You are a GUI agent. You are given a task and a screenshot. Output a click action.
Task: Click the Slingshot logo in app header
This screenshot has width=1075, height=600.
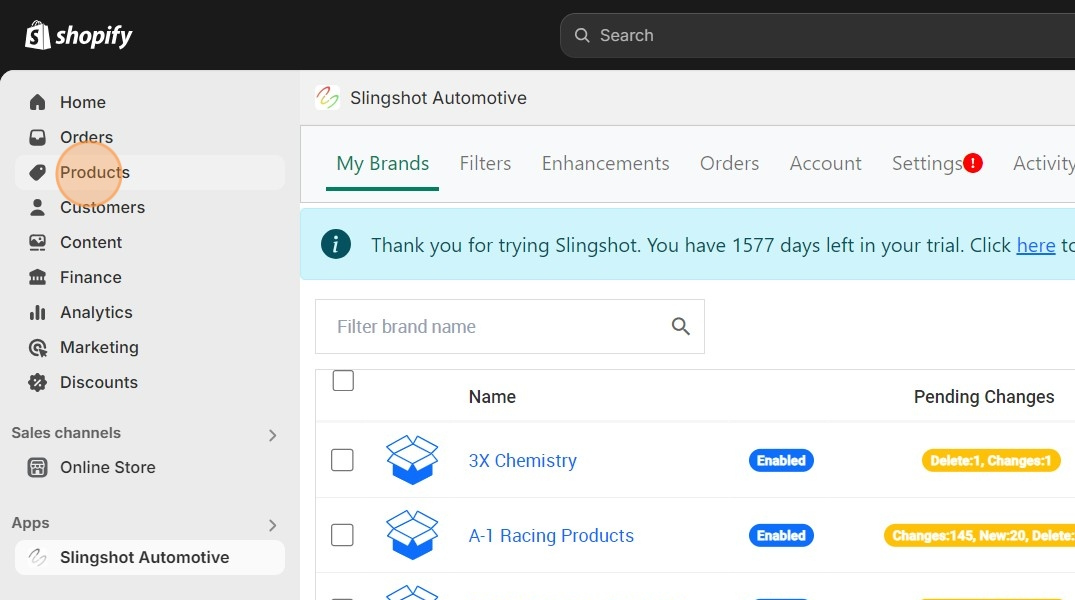[328, 97]
